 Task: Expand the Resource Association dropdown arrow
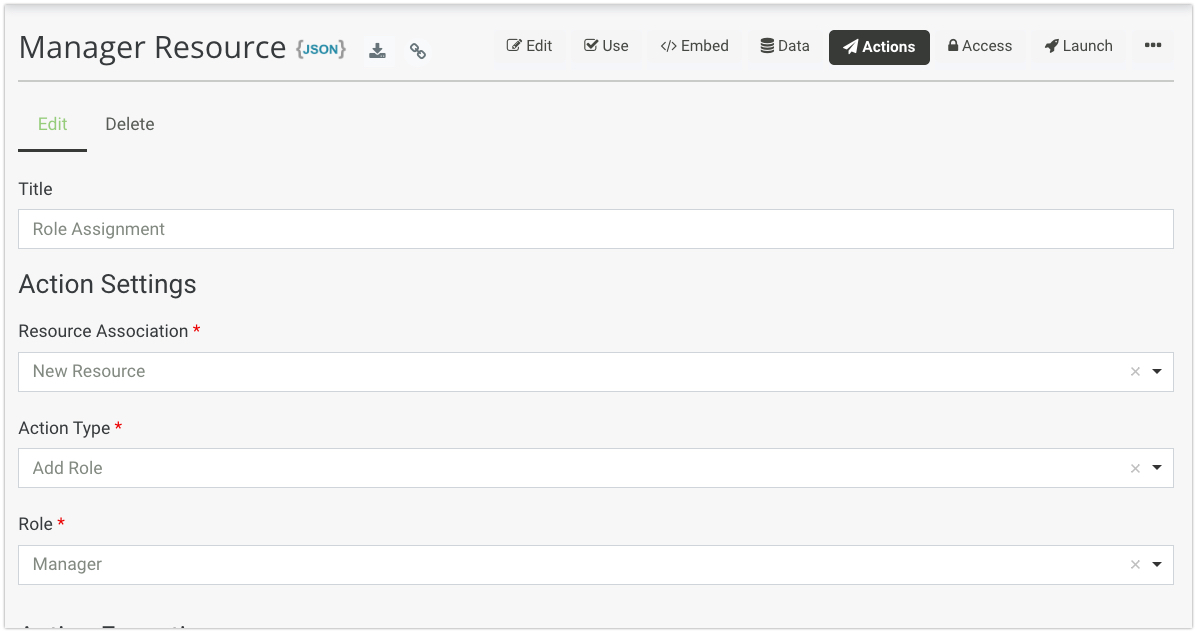tap(1157, 372)
